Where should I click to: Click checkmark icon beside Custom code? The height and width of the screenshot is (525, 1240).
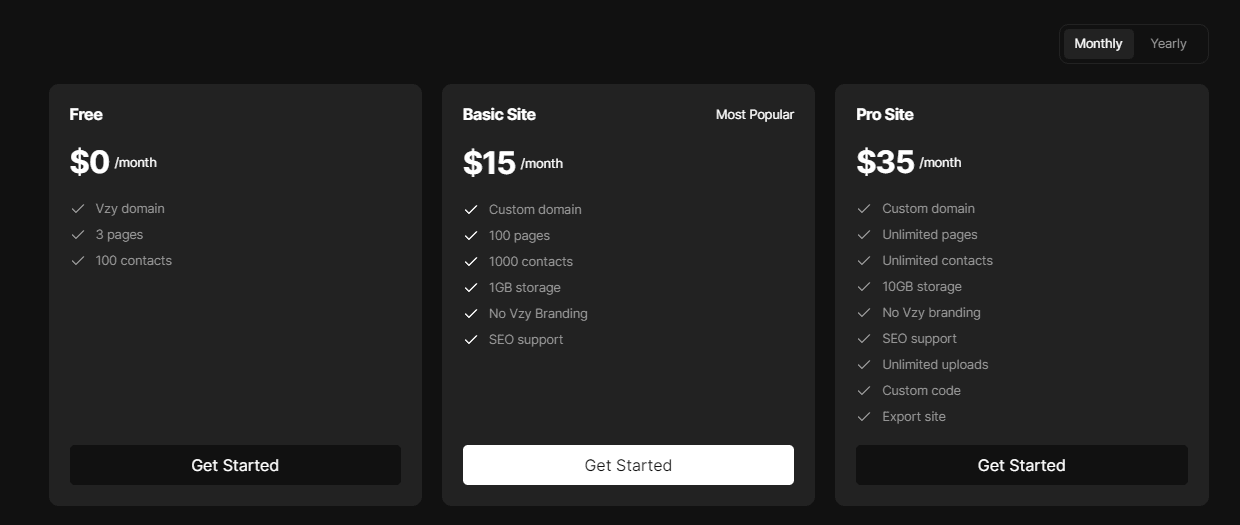[x=864, y=391]
